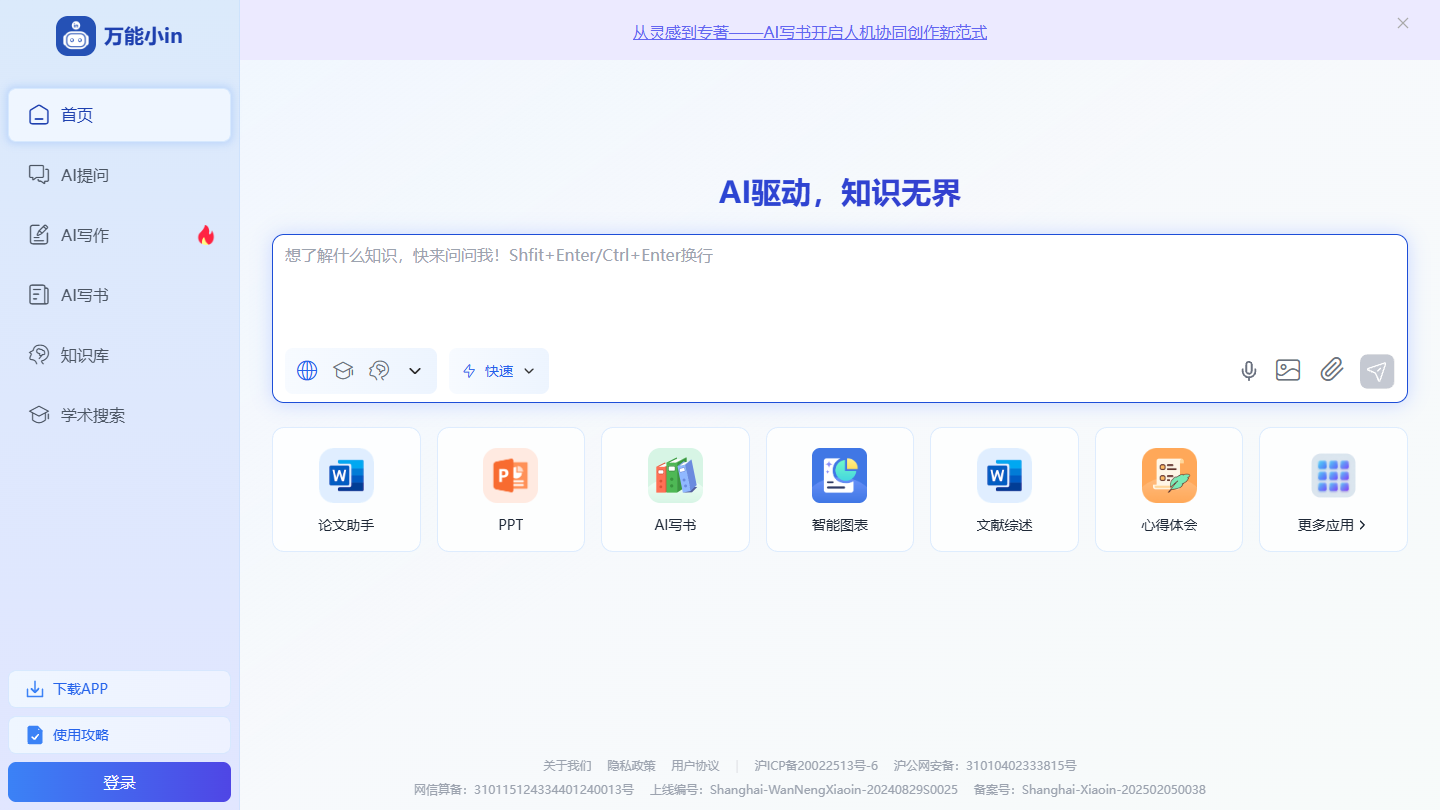Screen dimensions: 1440x810
Task: Expand the search sources dropdown arrow
Action: [x=415, y=371]
